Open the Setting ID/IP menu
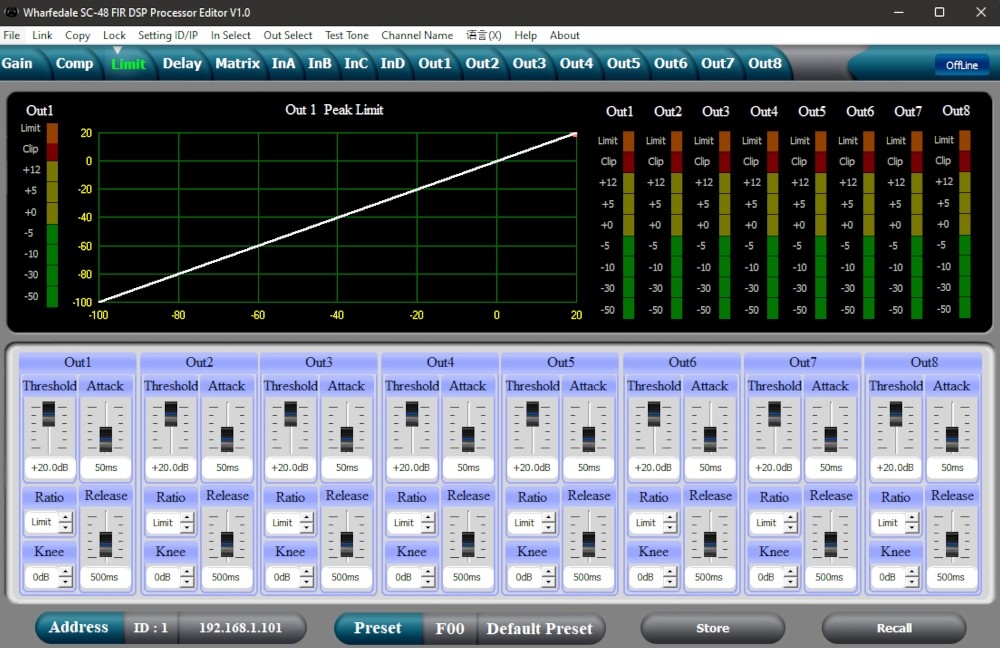 coord(168,35)
